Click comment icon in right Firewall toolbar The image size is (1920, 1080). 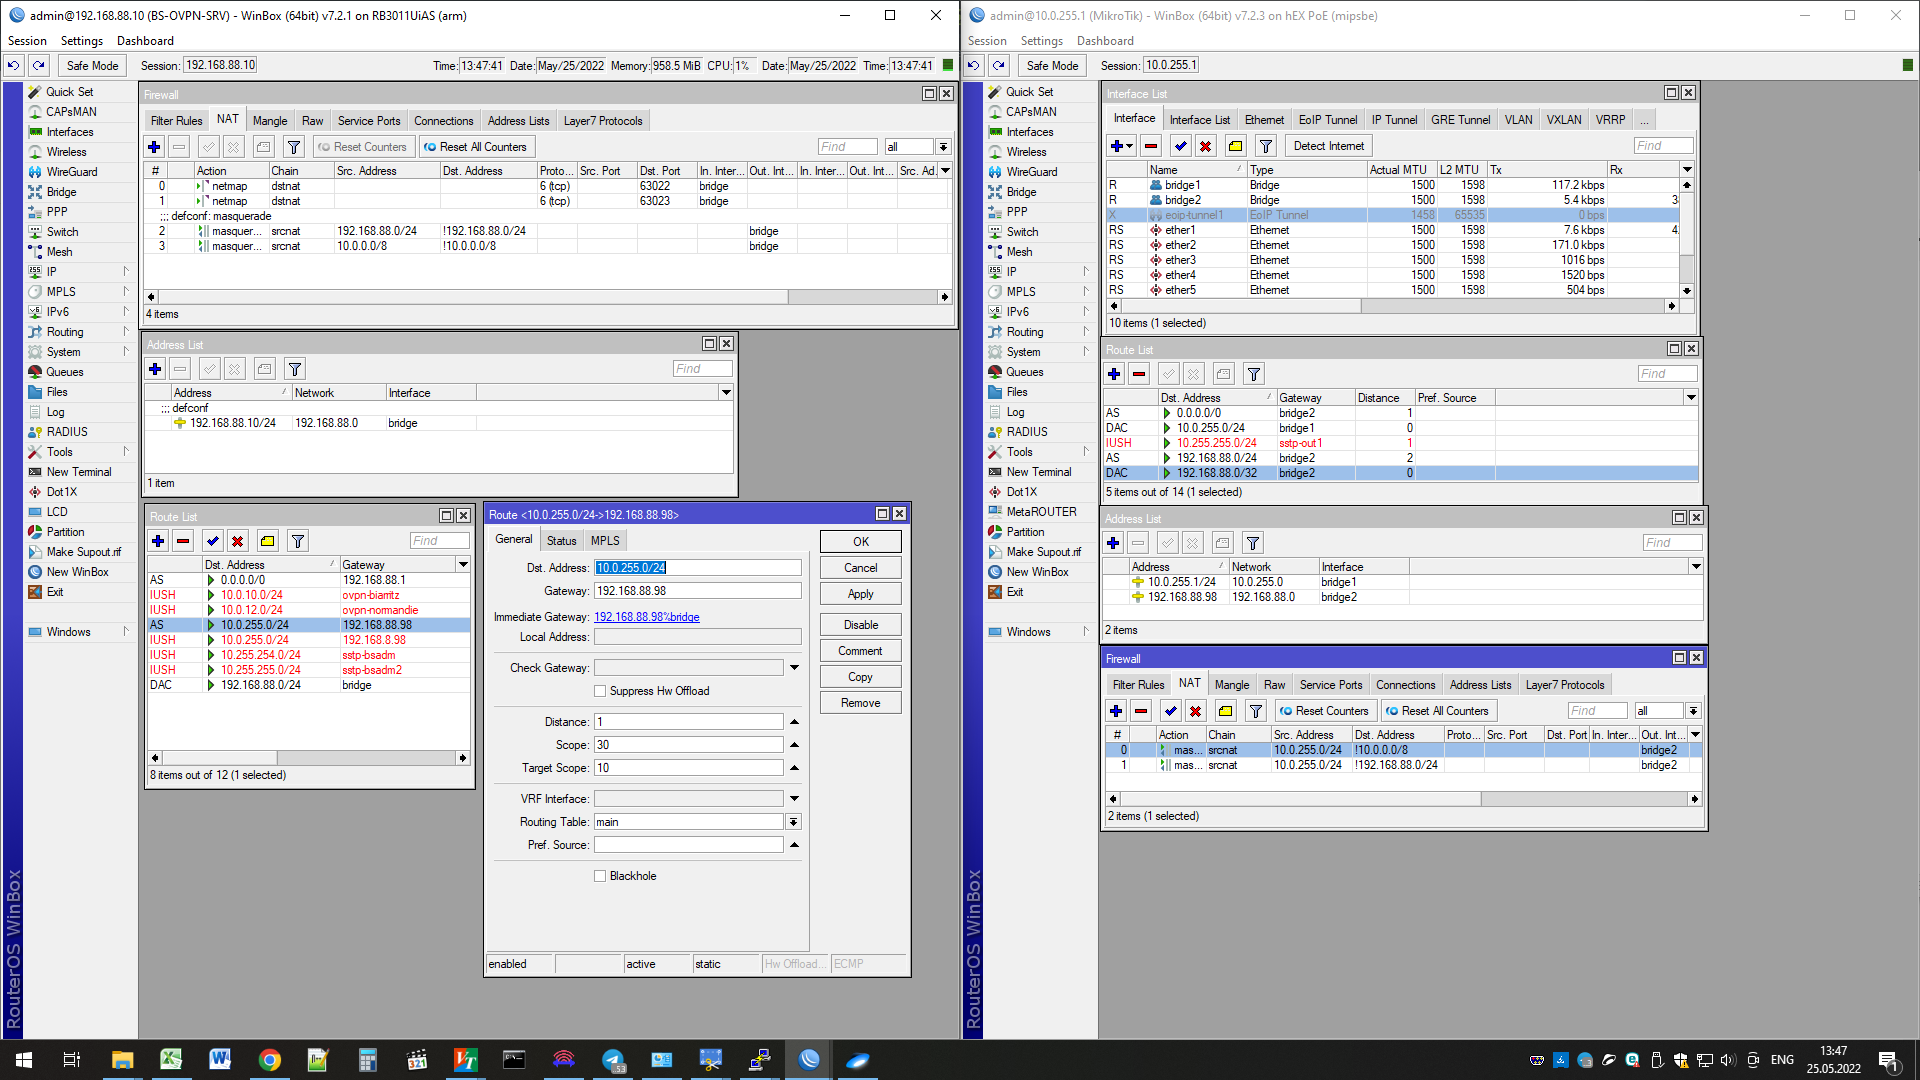(1226, 711)
